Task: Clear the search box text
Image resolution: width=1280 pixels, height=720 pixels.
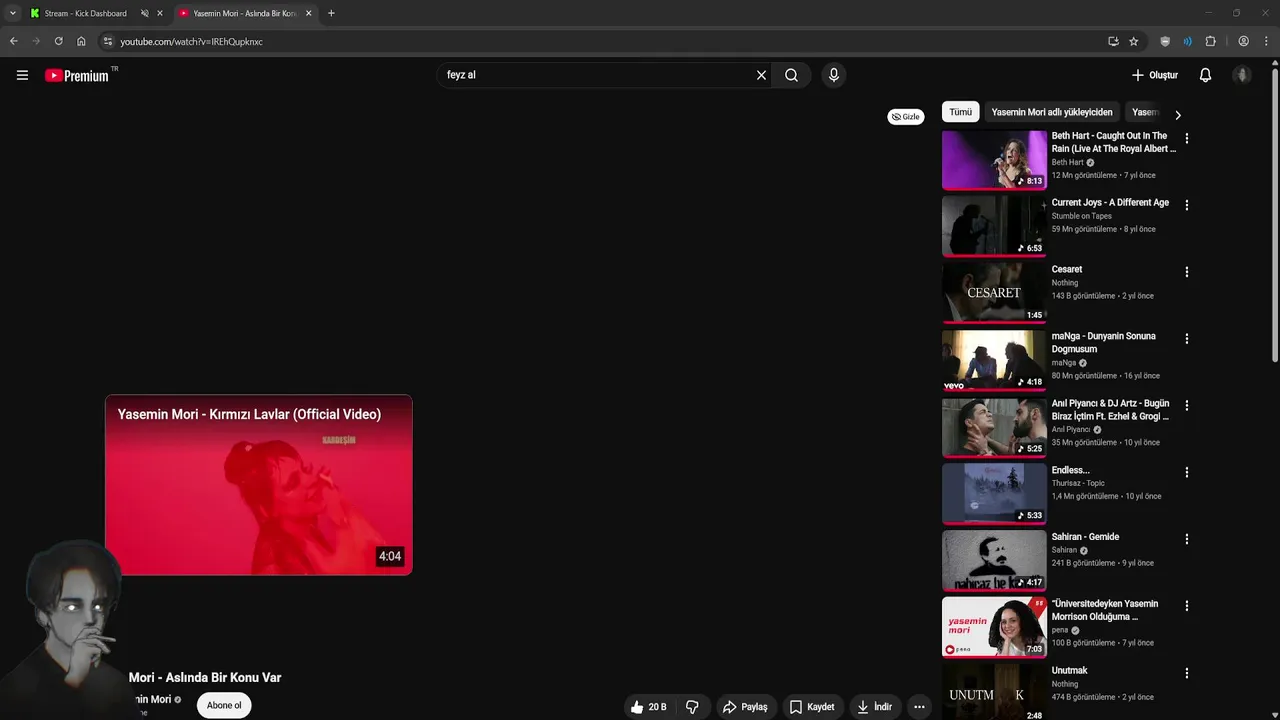Action: coord(761,75)
